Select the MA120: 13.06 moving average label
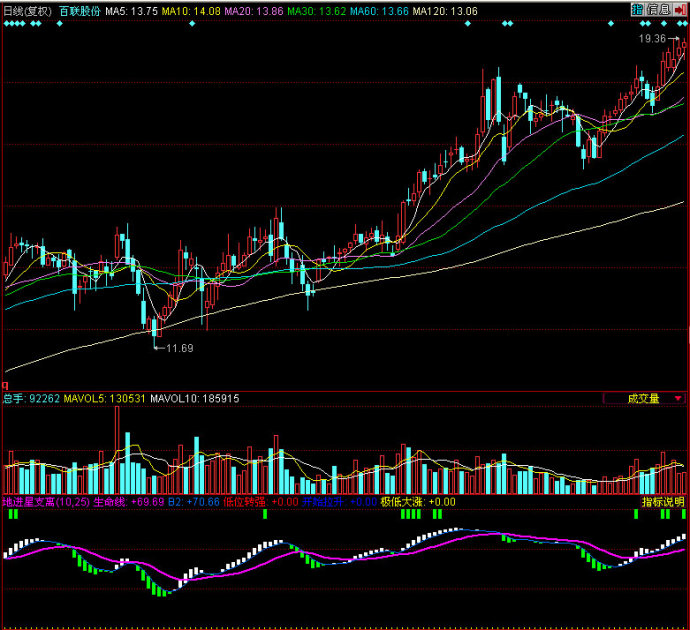Viewport: 690px width, 630px height. [445, 11]
